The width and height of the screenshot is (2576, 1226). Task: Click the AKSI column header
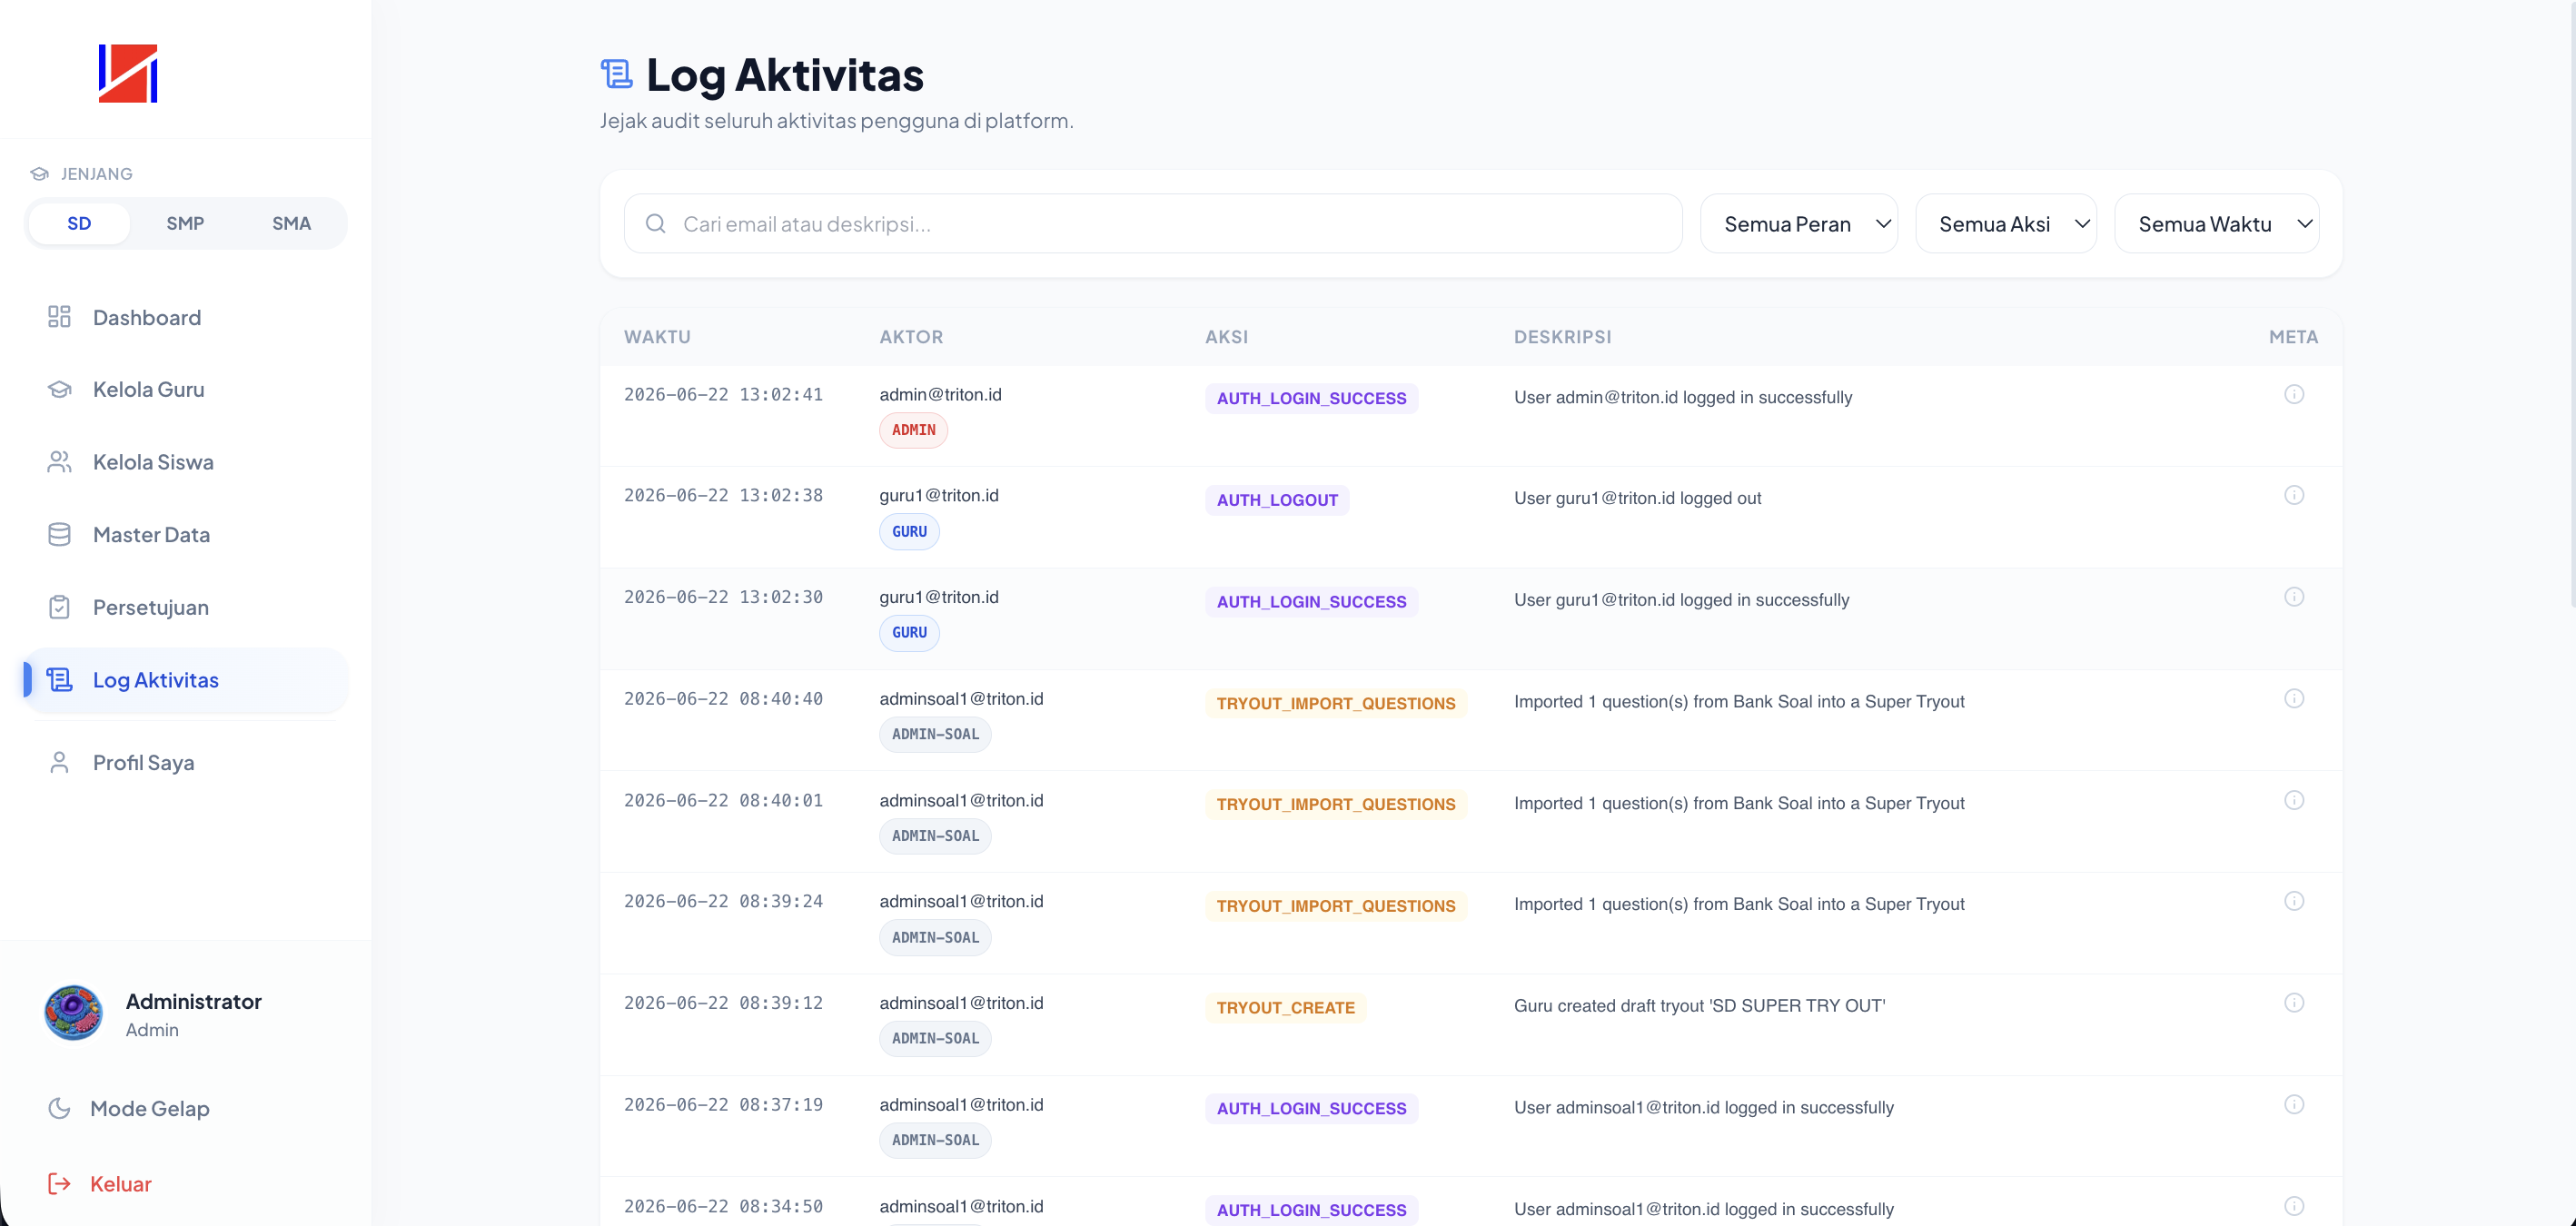click(x=1226, y=337)
